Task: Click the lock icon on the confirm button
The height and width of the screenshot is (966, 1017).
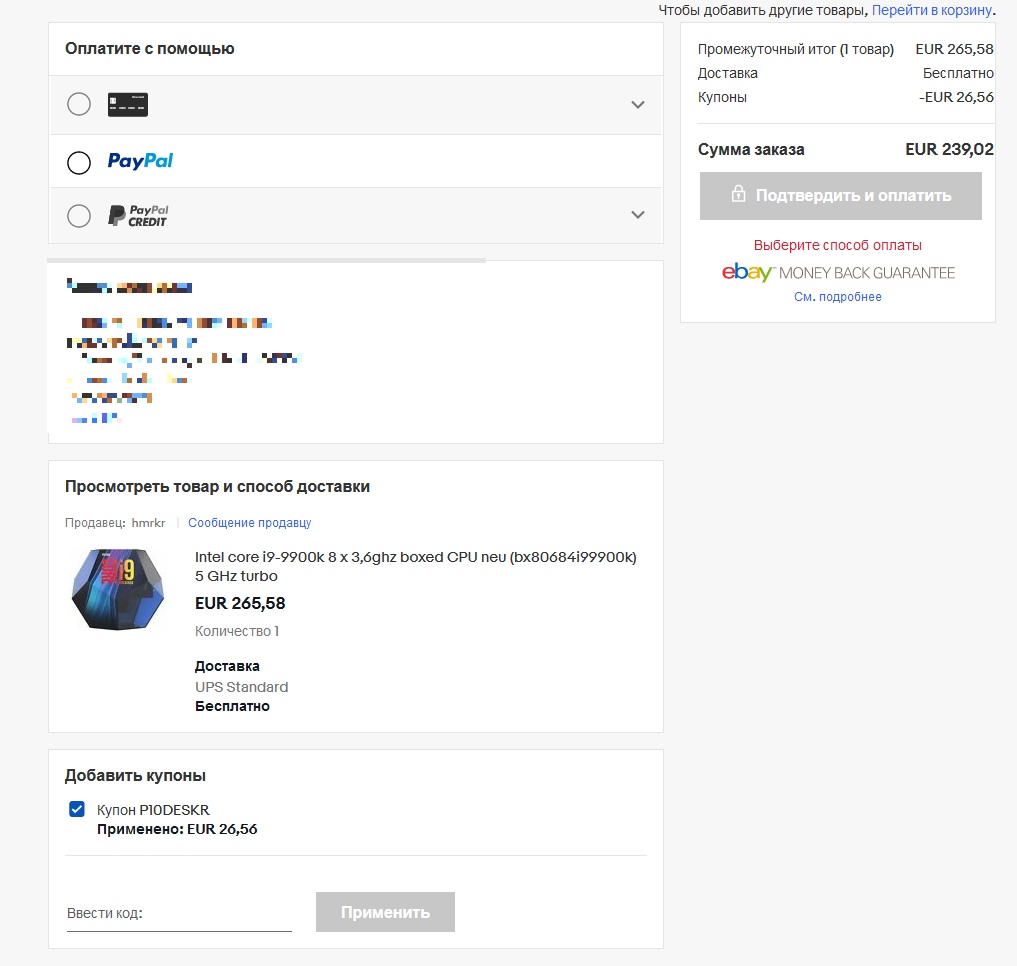Action: tap(738, 194)
